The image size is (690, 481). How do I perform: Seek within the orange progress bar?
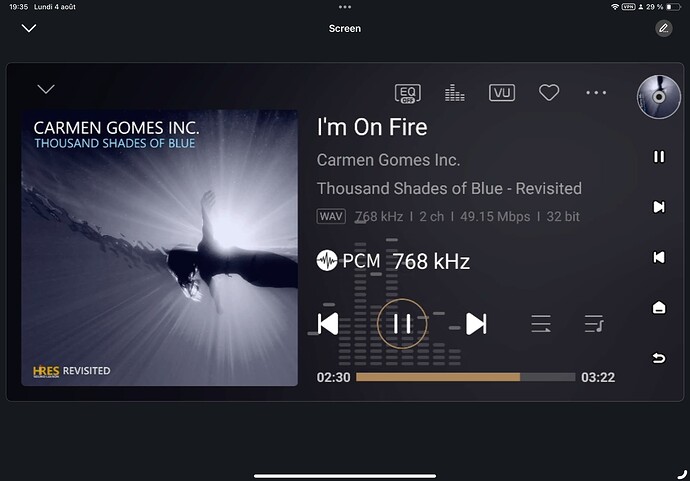[x=466, y=377]
